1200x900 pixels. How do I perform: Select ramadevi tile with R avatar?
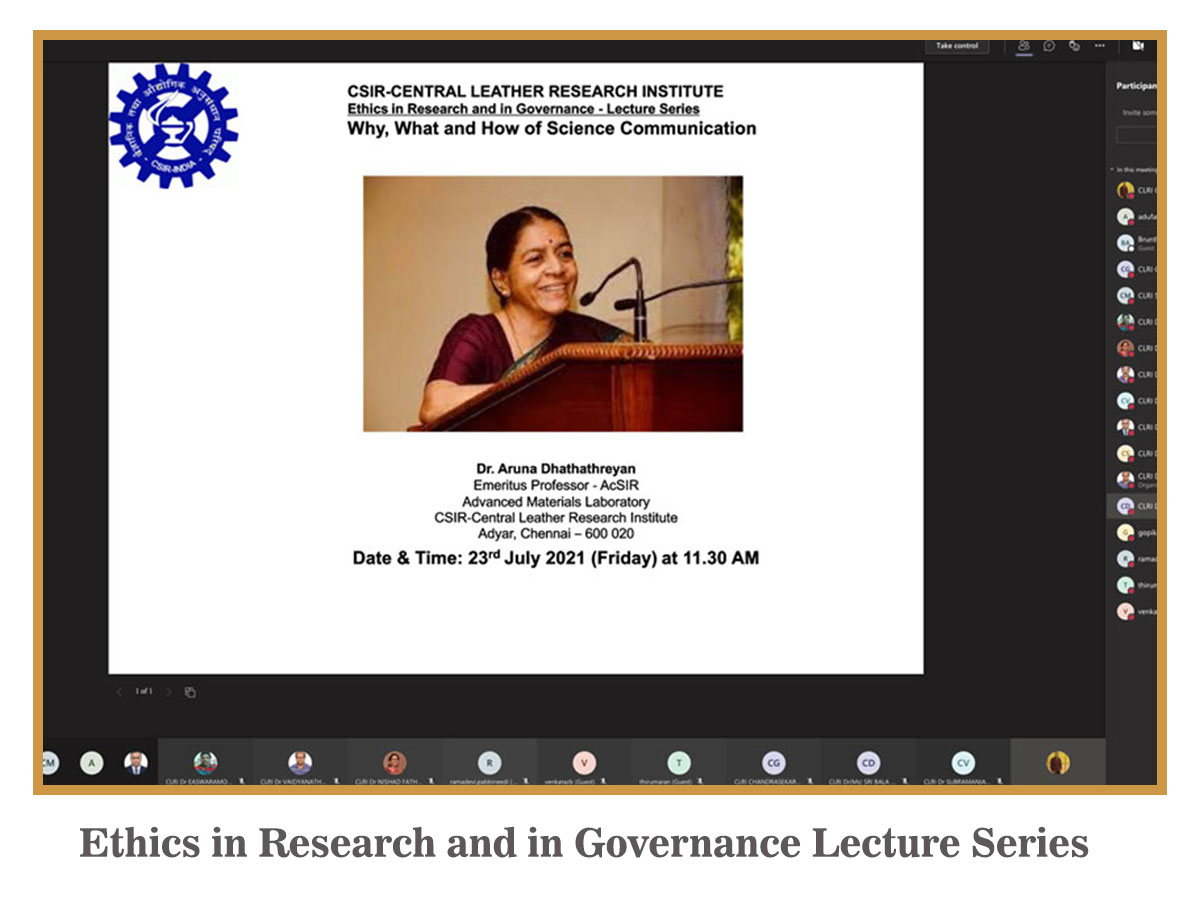coord(489,764)
